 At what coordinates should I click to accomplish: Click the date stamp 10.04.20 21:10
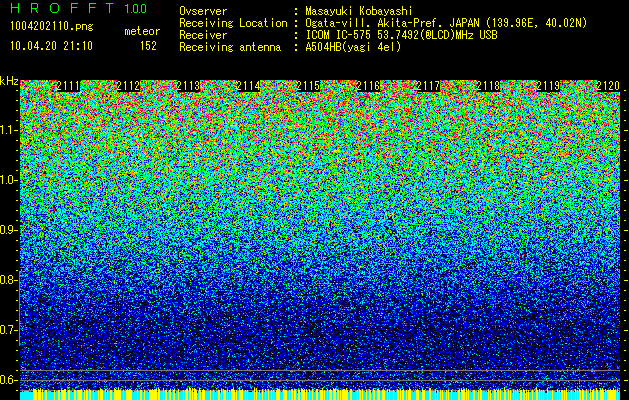coord(51,46)
